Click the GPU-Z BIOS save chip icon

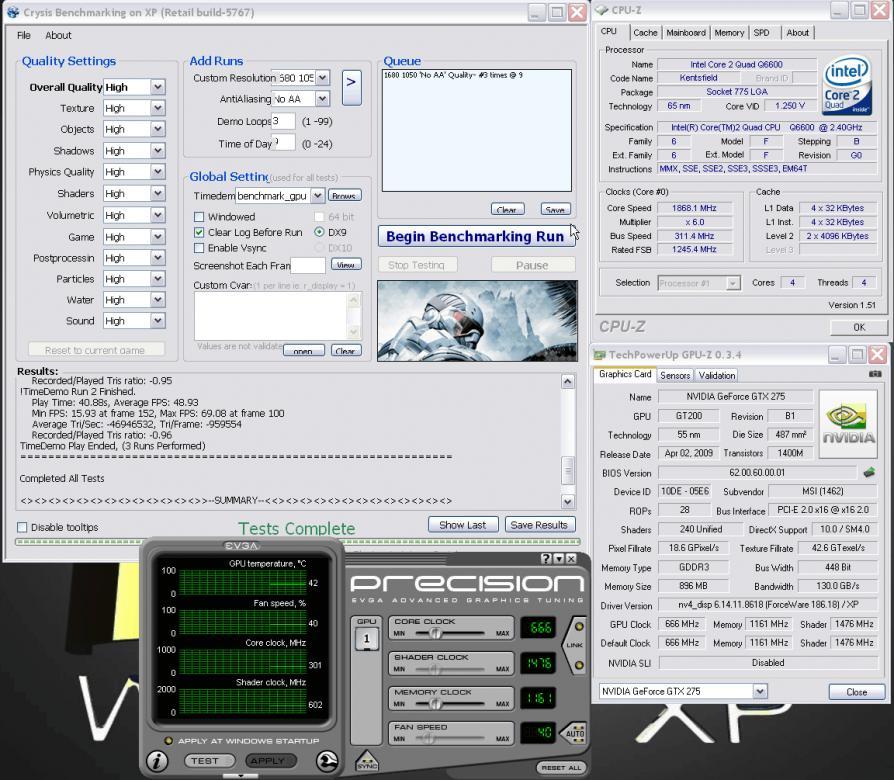pos(869,472)
